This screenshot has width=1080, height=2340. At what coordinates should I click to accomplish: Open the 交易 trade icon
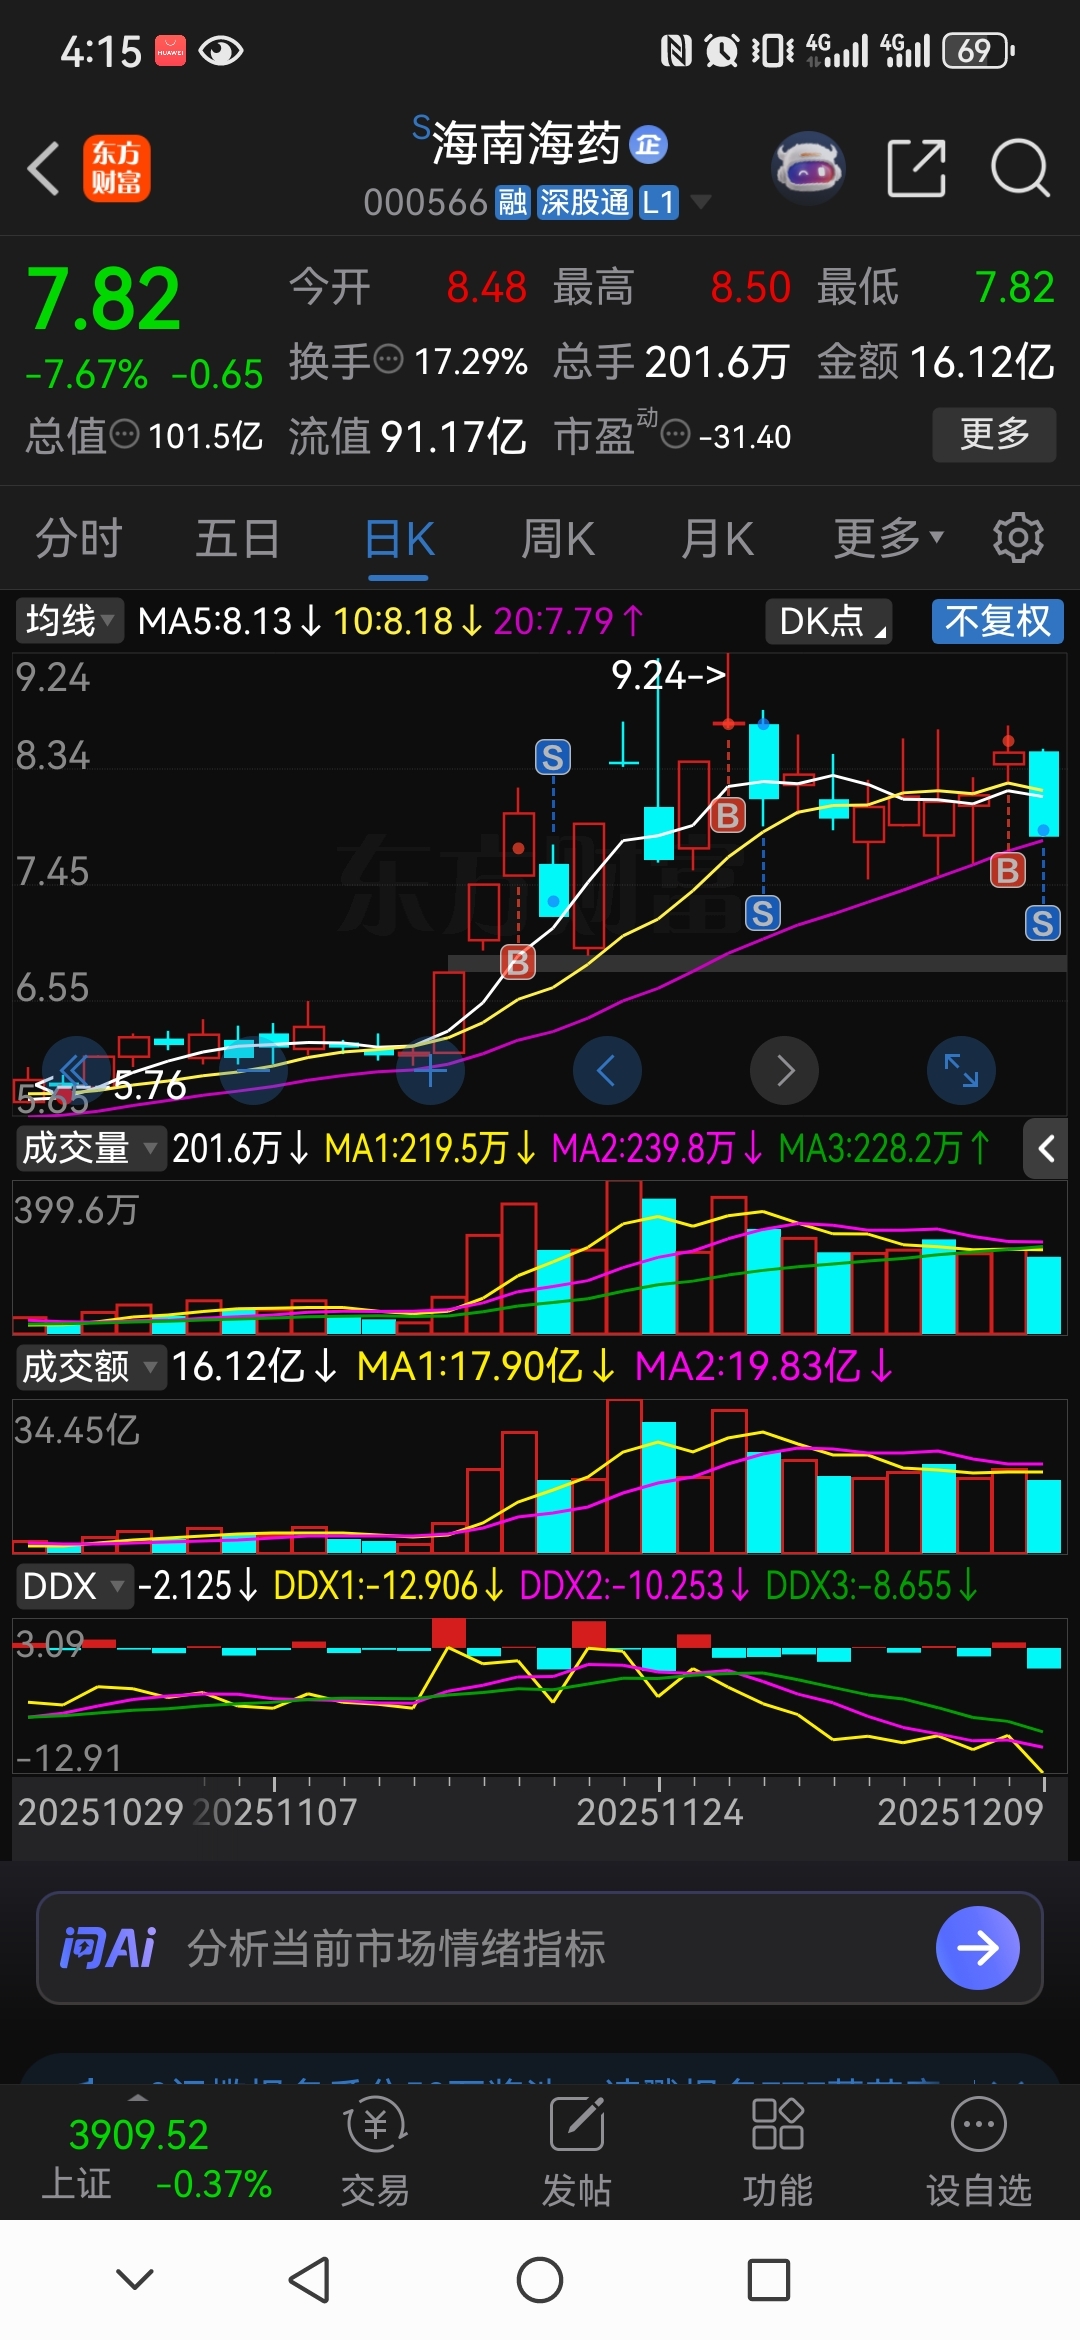[x=375, y=2152]
